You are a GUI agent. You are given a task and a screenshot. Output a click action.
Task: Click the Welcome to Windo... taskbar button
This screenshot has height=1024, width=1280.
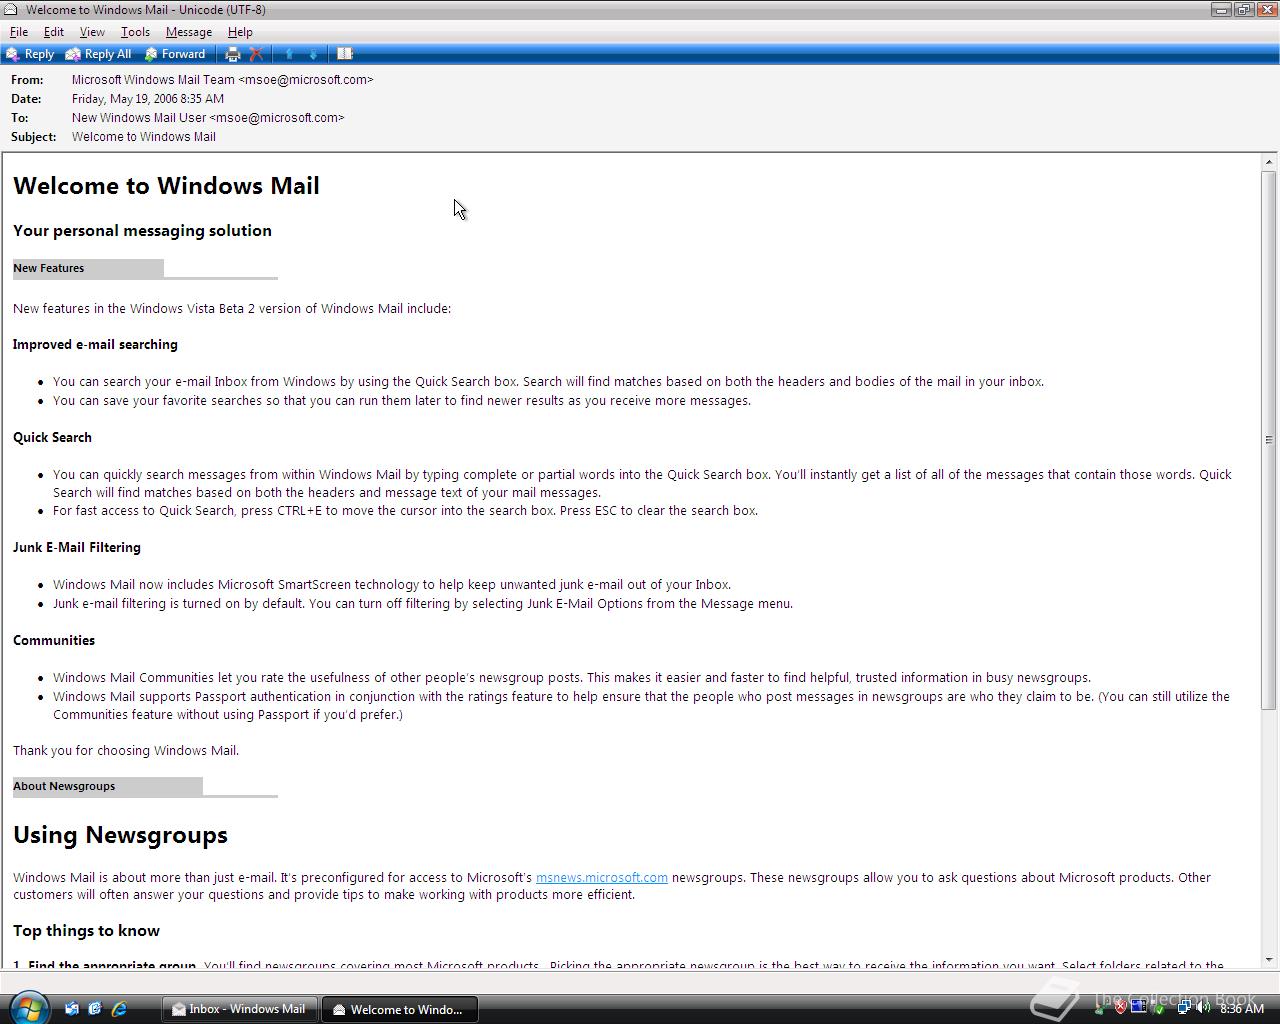399,1009
